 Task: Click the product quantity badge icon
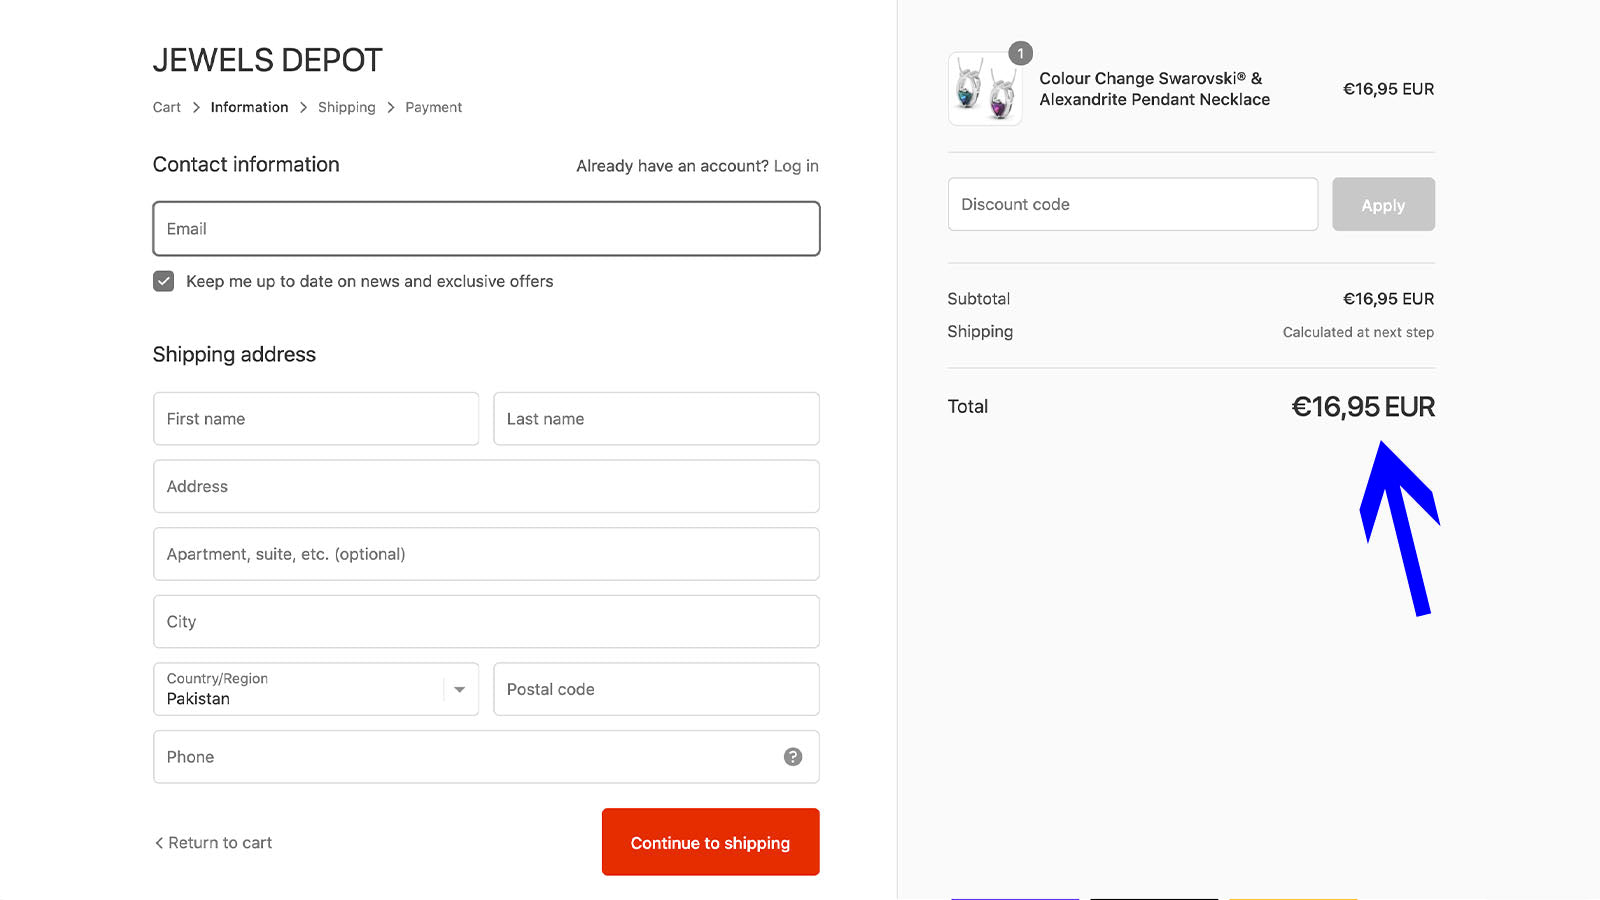click(x=1020, y=53)
